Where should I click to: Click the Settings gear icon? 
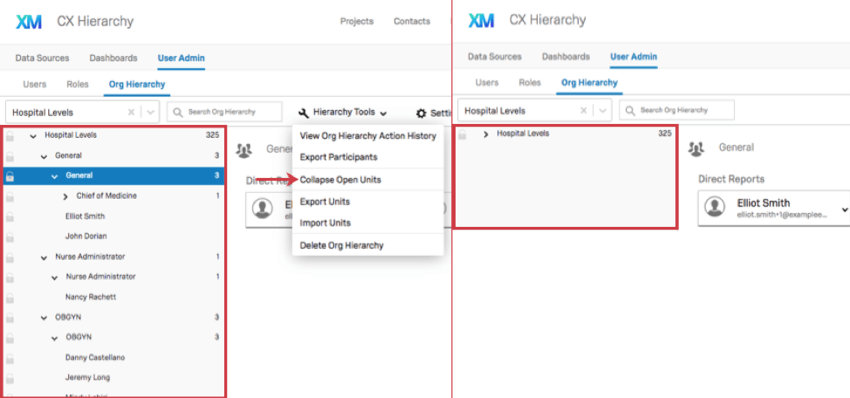[x=421, y=113]
